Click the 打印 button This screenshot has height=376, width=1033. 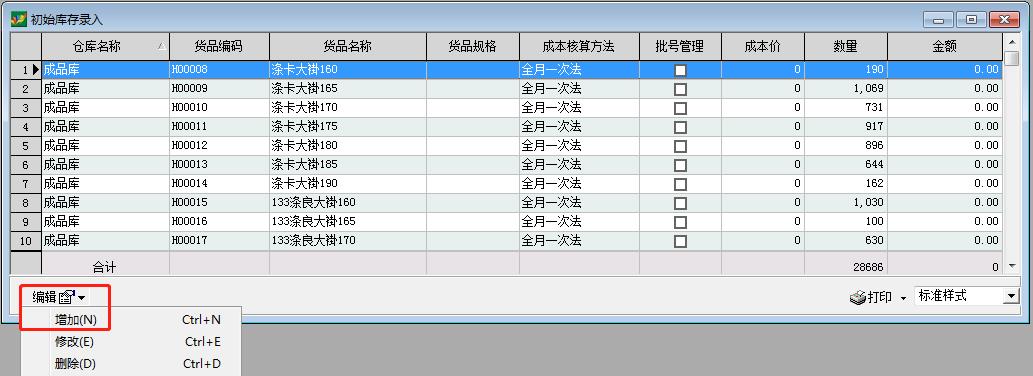click(871, 298)
